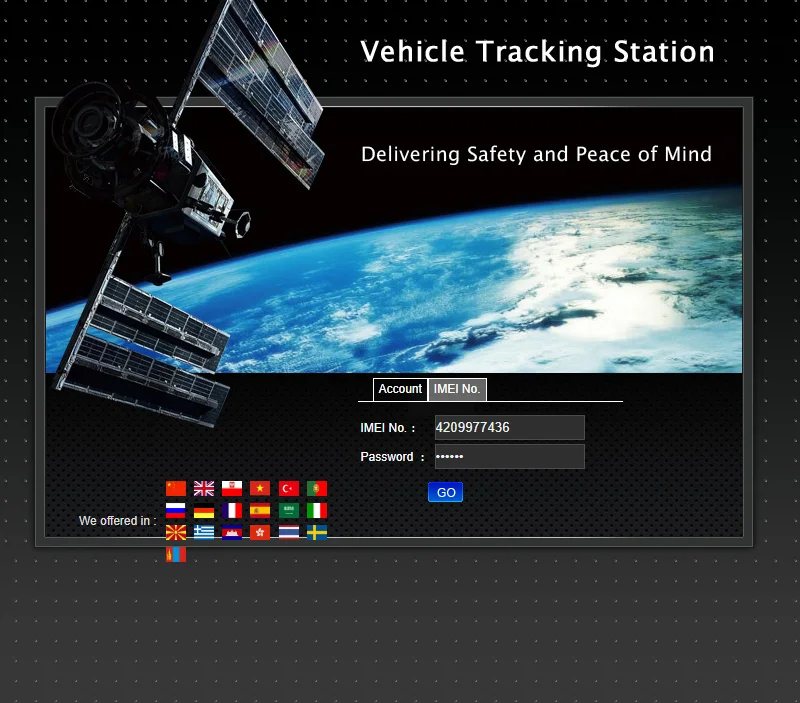The height and width of the screenshot is (703, 800).
Task: Choose Swedish via the Sweden flag
Action: pyautogui.click(x=317, y=533)
